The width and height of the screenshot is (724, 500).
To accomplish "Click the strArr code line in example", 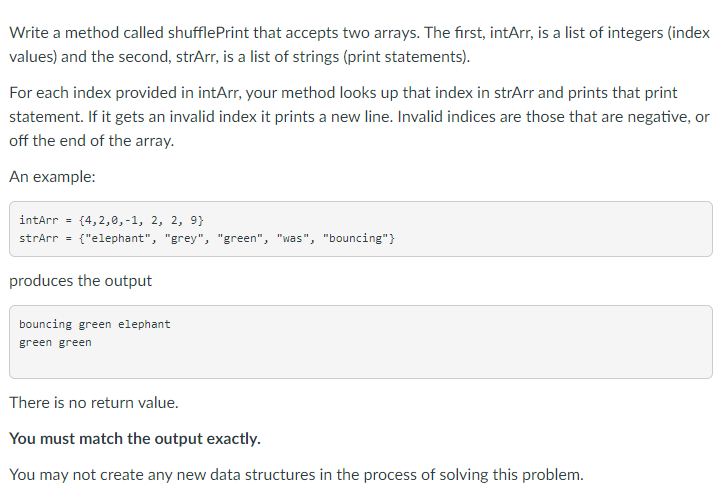I will tap(207, 239).
